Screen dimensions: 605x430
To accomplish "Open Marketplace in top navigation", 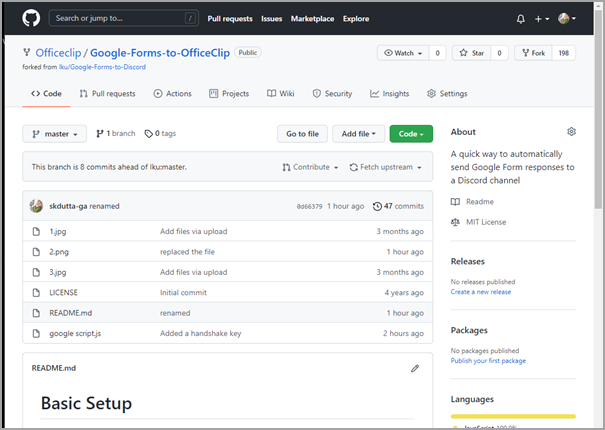I will [312, 19].
